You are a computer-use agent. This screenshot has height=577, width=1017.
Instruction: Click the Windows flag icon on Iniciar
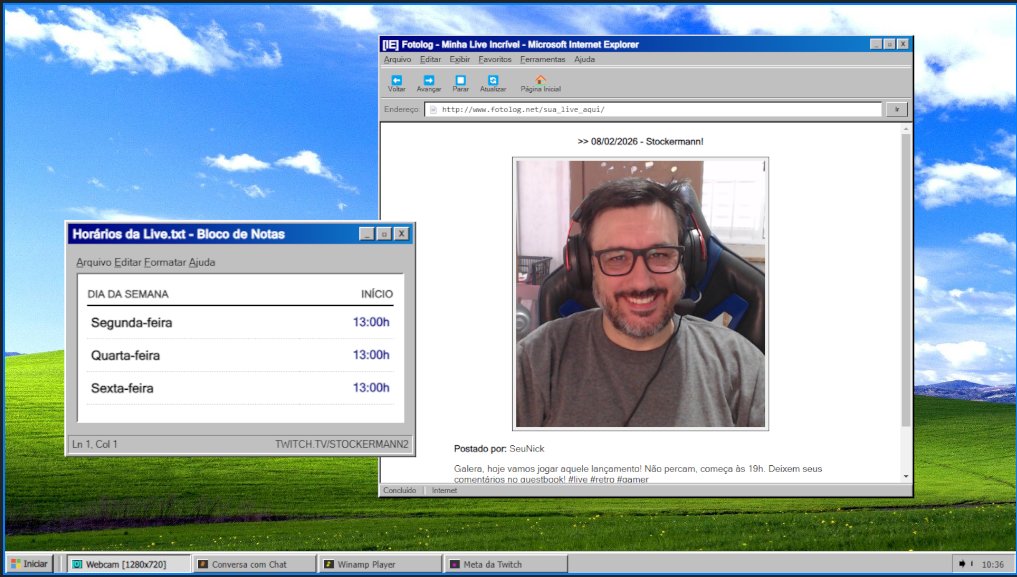click(16, 564)
